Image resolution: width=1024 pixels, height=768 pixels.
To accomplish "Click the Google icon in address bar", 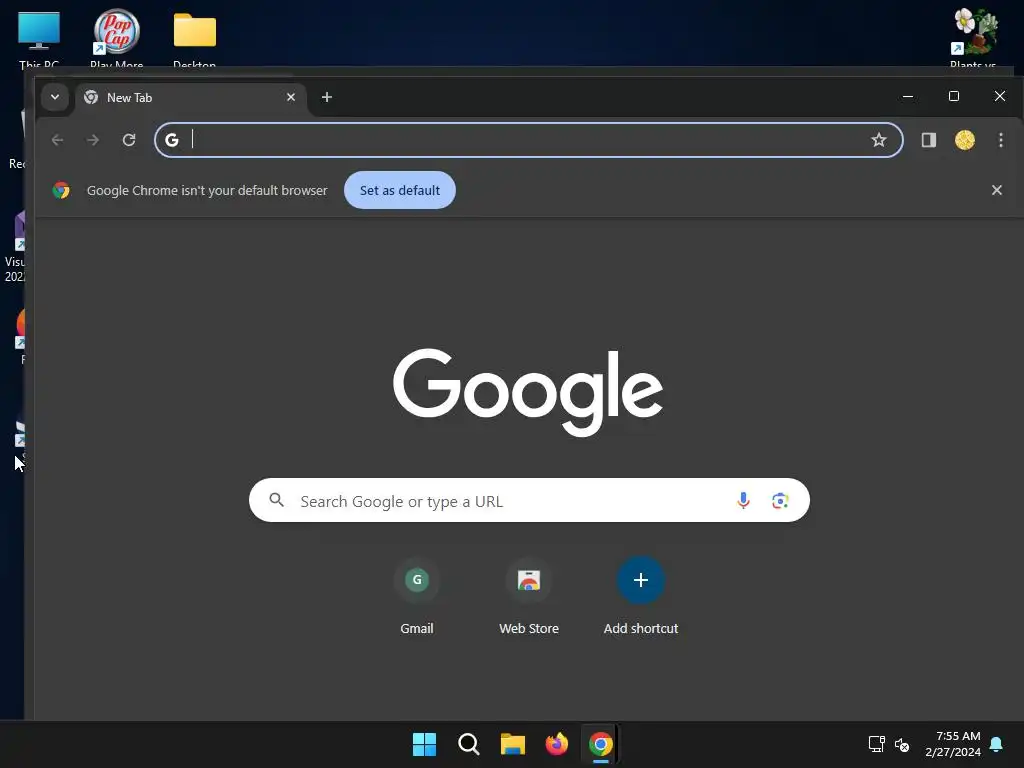I will [x=172, y=140].
